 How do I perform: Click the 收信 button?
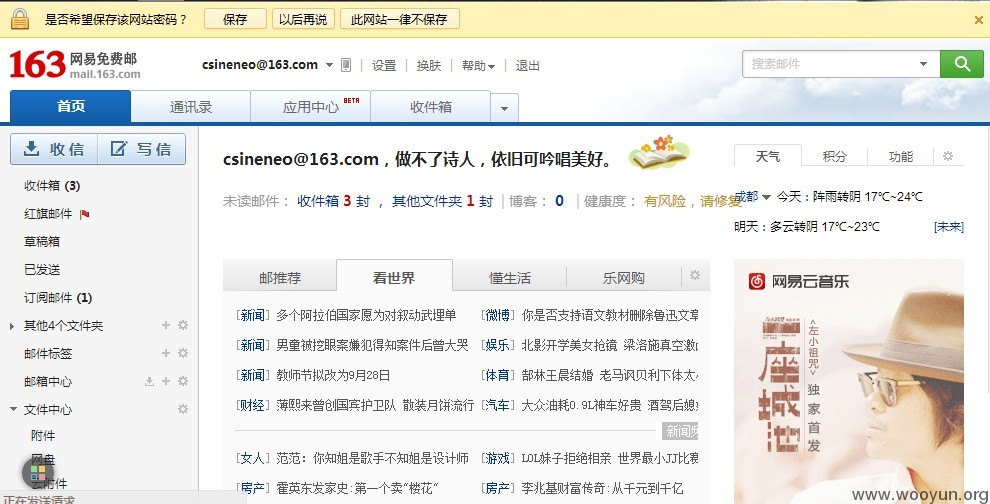(x=54, y=149)
